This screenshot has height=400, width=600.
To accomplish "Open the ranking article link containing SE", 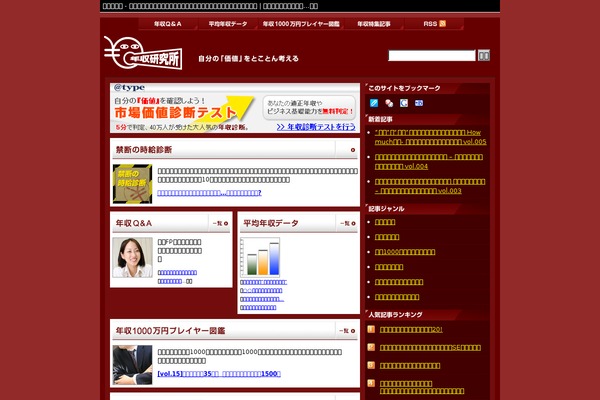I will coord(430,348).
